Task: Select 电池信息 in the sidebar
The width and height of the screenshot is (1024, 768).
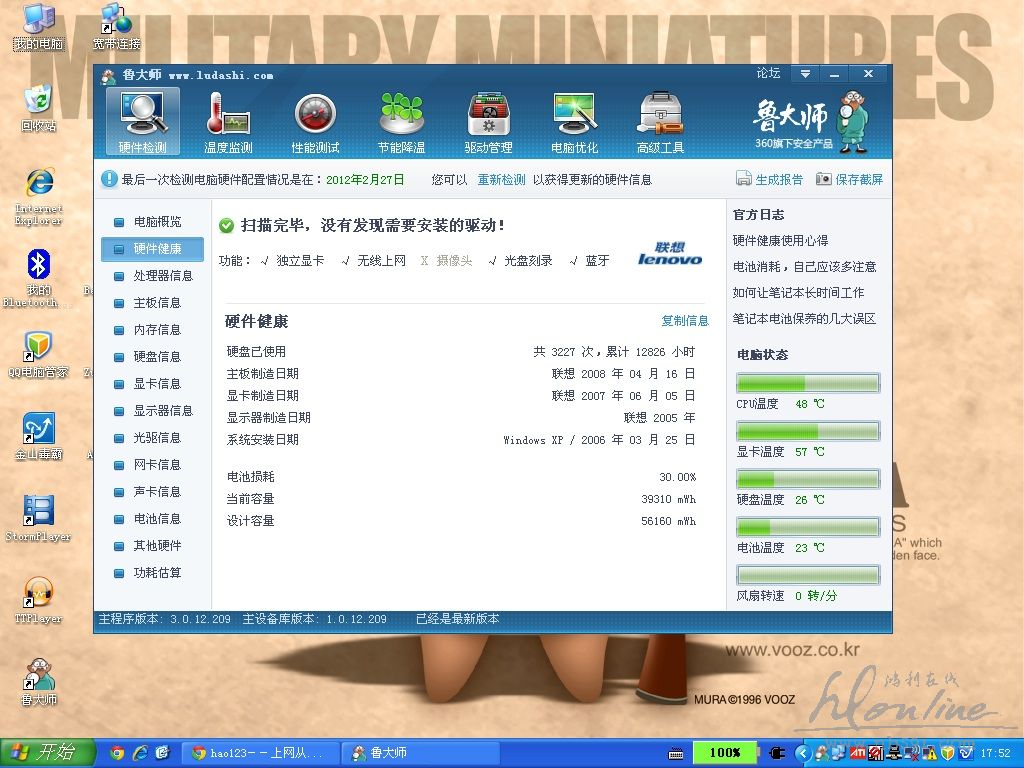Action: 157,519
